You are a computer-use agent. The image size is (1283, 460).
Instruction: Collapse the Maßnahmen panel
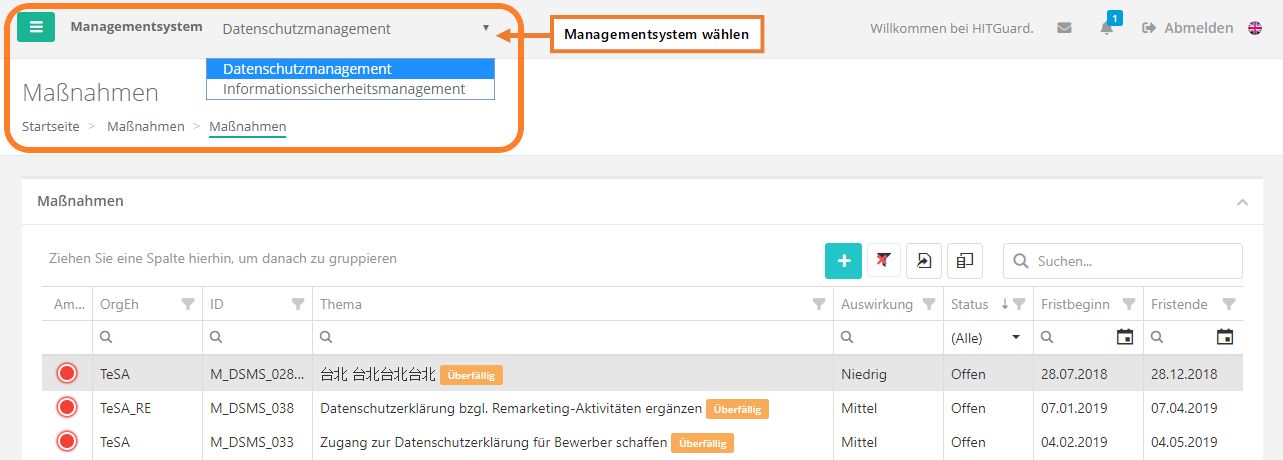pos(1242,202)
